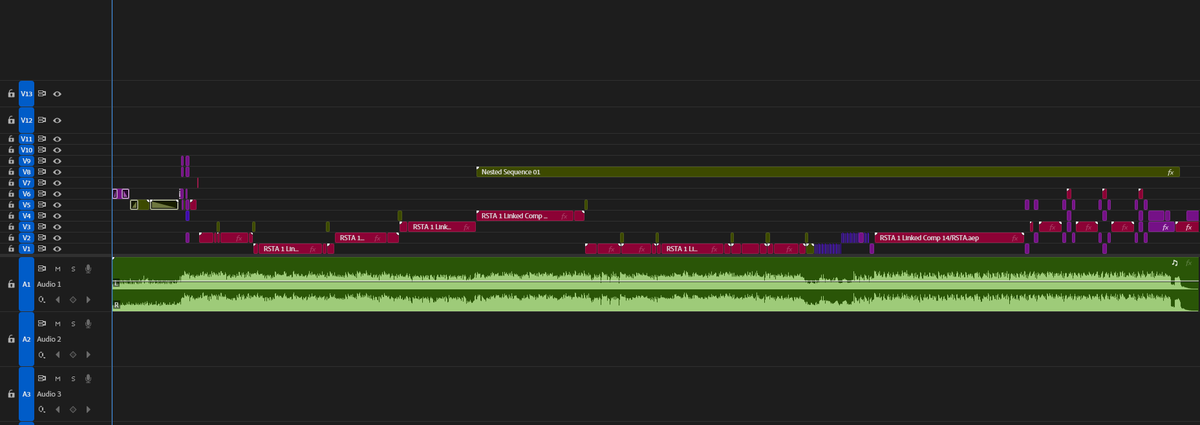Click the Audio 3 track volume value
The image size is (1200, 425).
click(41, 410)
